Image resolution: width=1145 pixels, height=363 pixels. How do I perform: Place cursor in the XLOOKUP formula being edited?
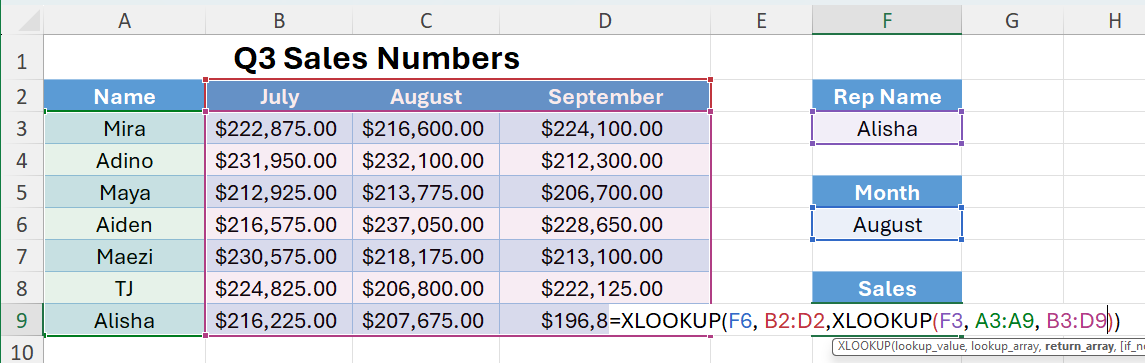(865, 320)
